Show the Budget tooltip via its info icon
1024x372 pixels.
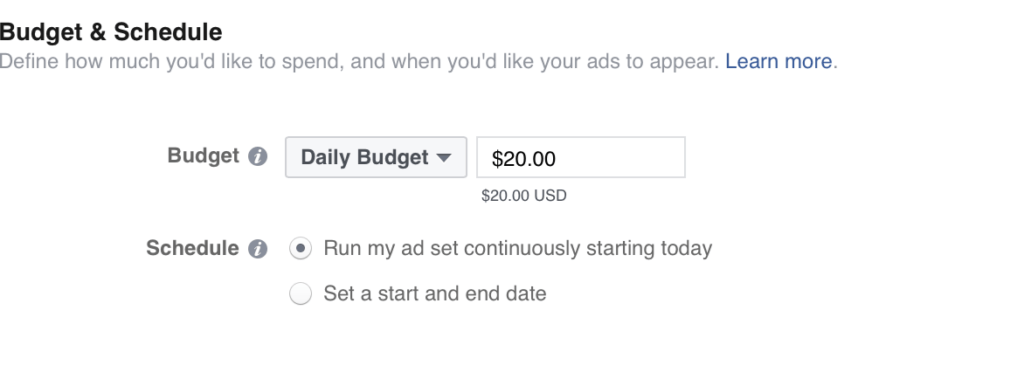[257, 157]
